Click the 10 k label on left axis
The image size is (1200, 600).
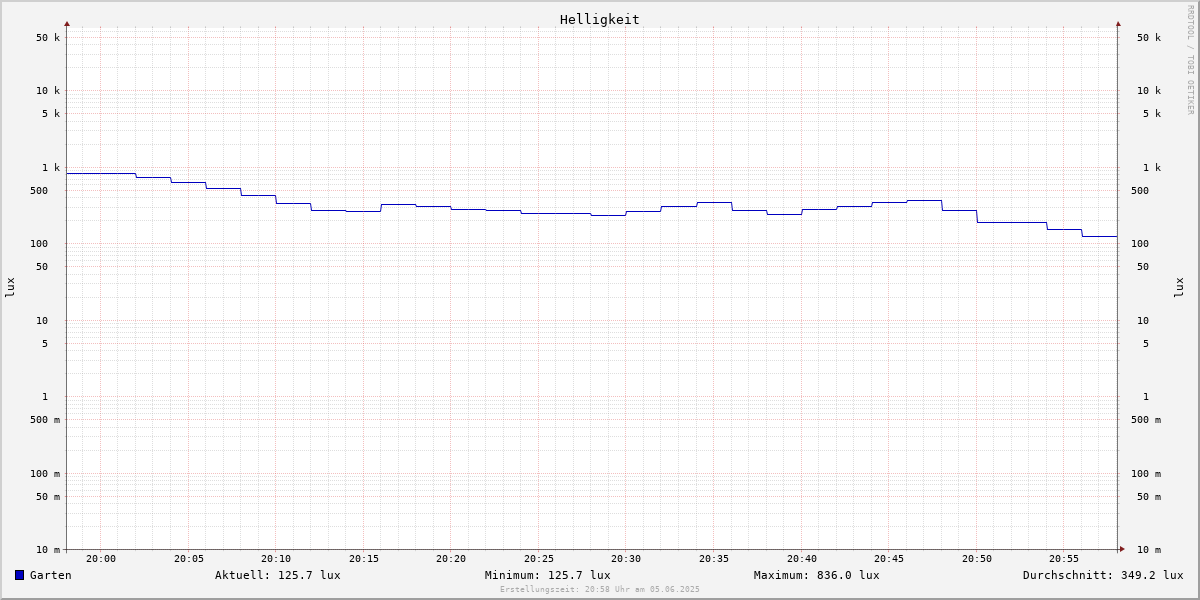pos(48,91)
